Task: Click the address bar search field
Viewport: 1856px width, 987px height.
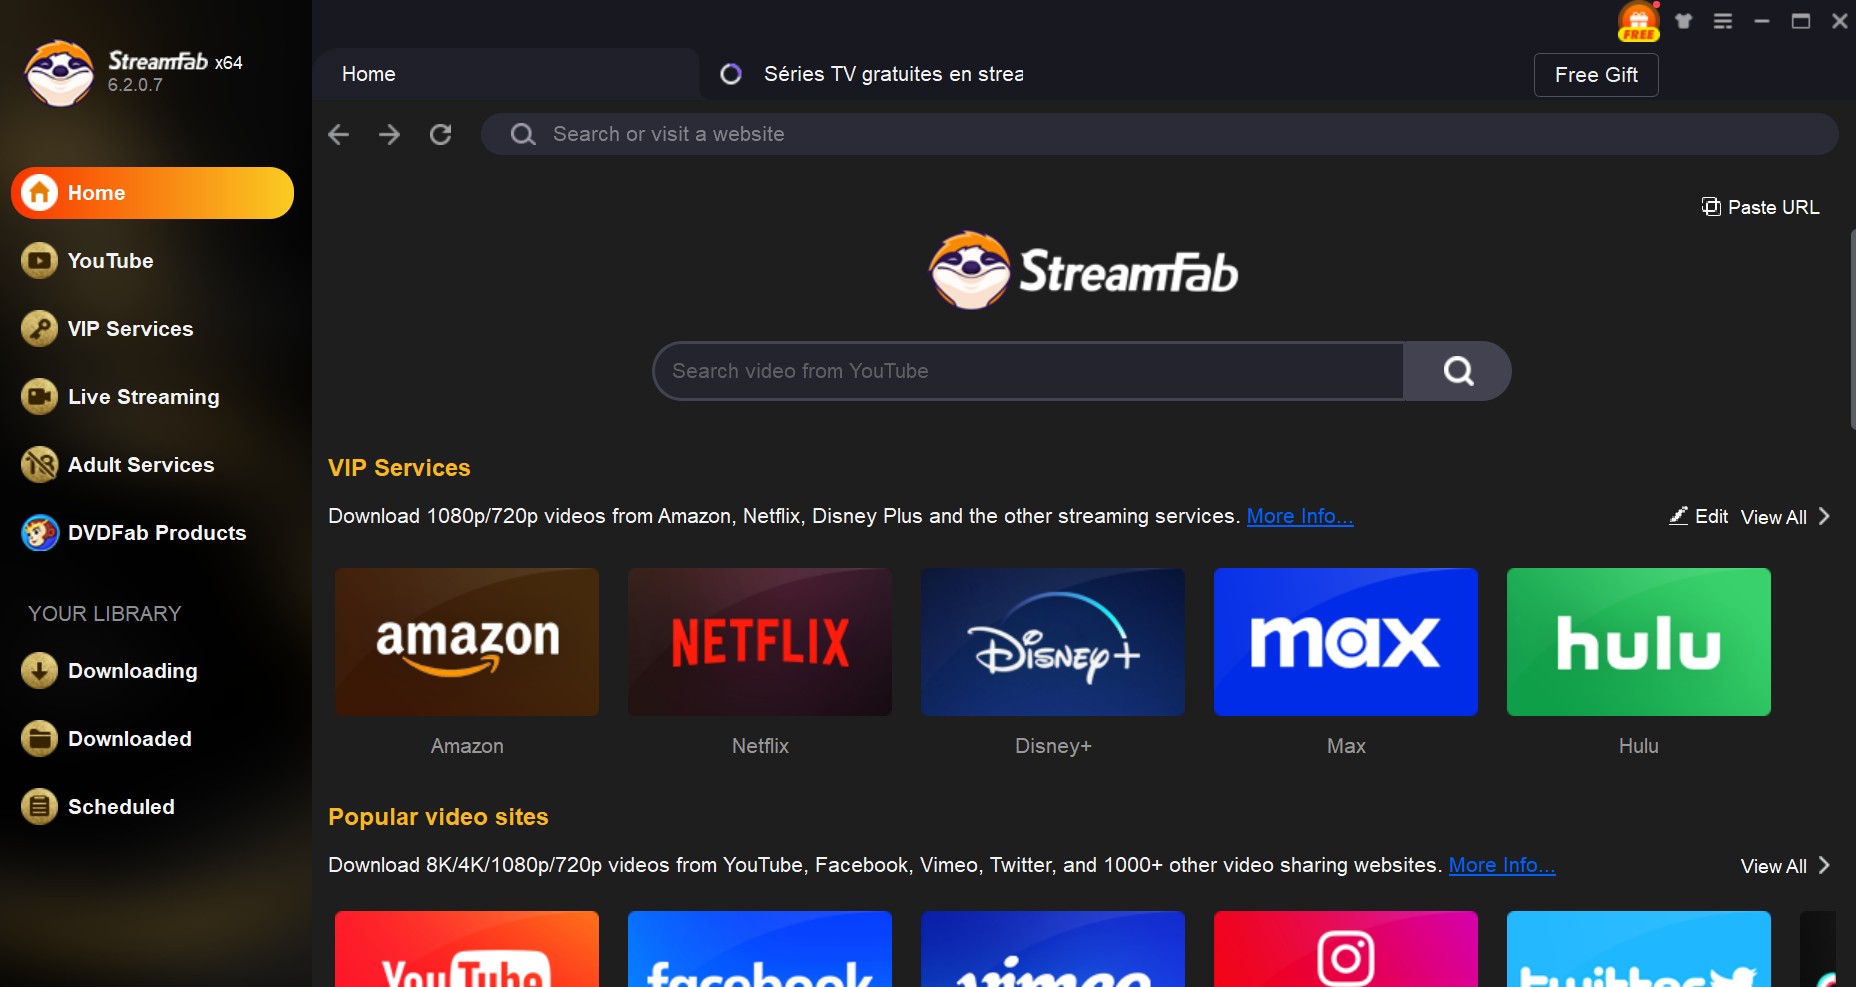Action: pyautogui.click(x=1159, y=134)
